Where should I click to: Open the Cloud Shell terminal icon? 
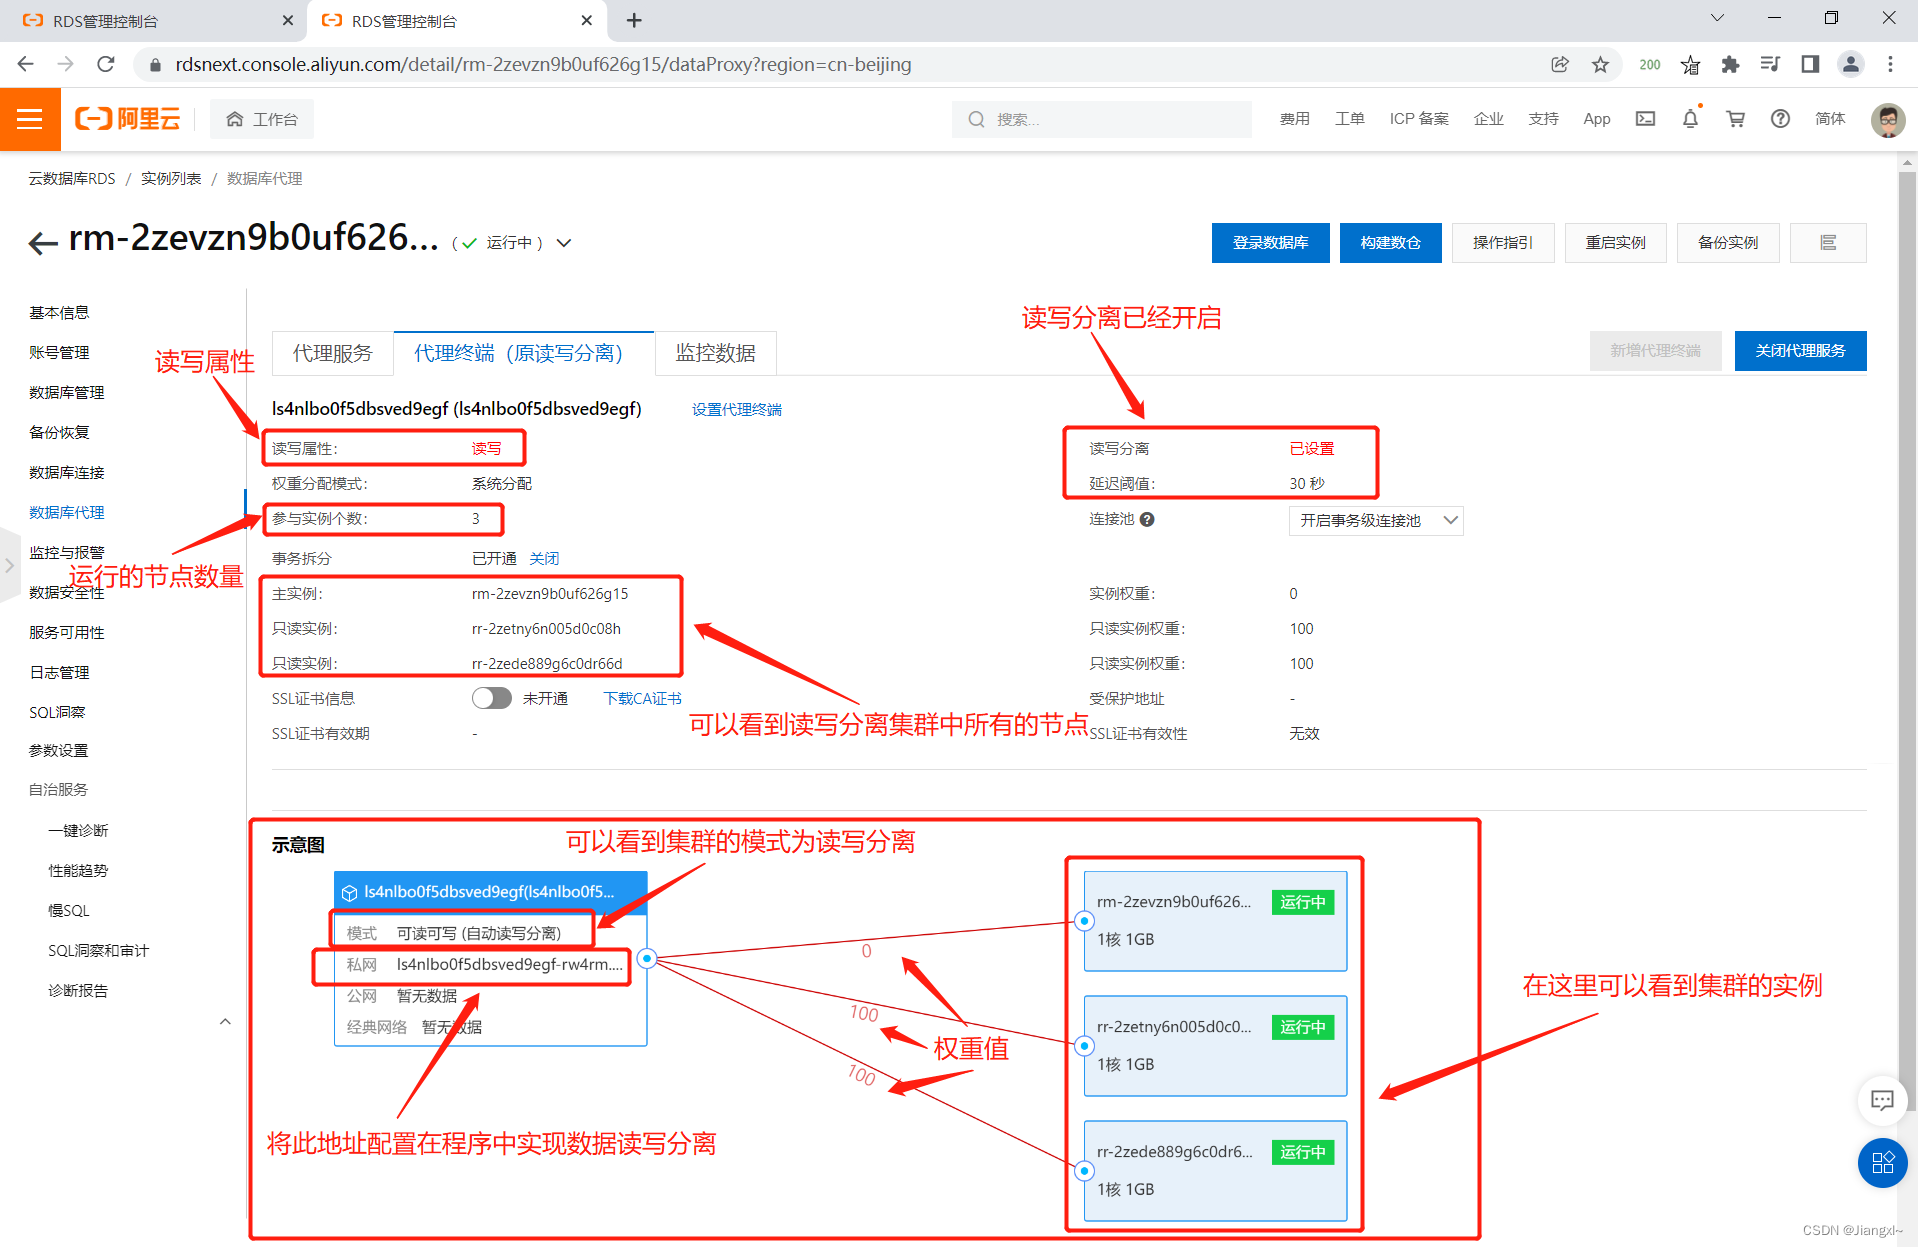1645,119
